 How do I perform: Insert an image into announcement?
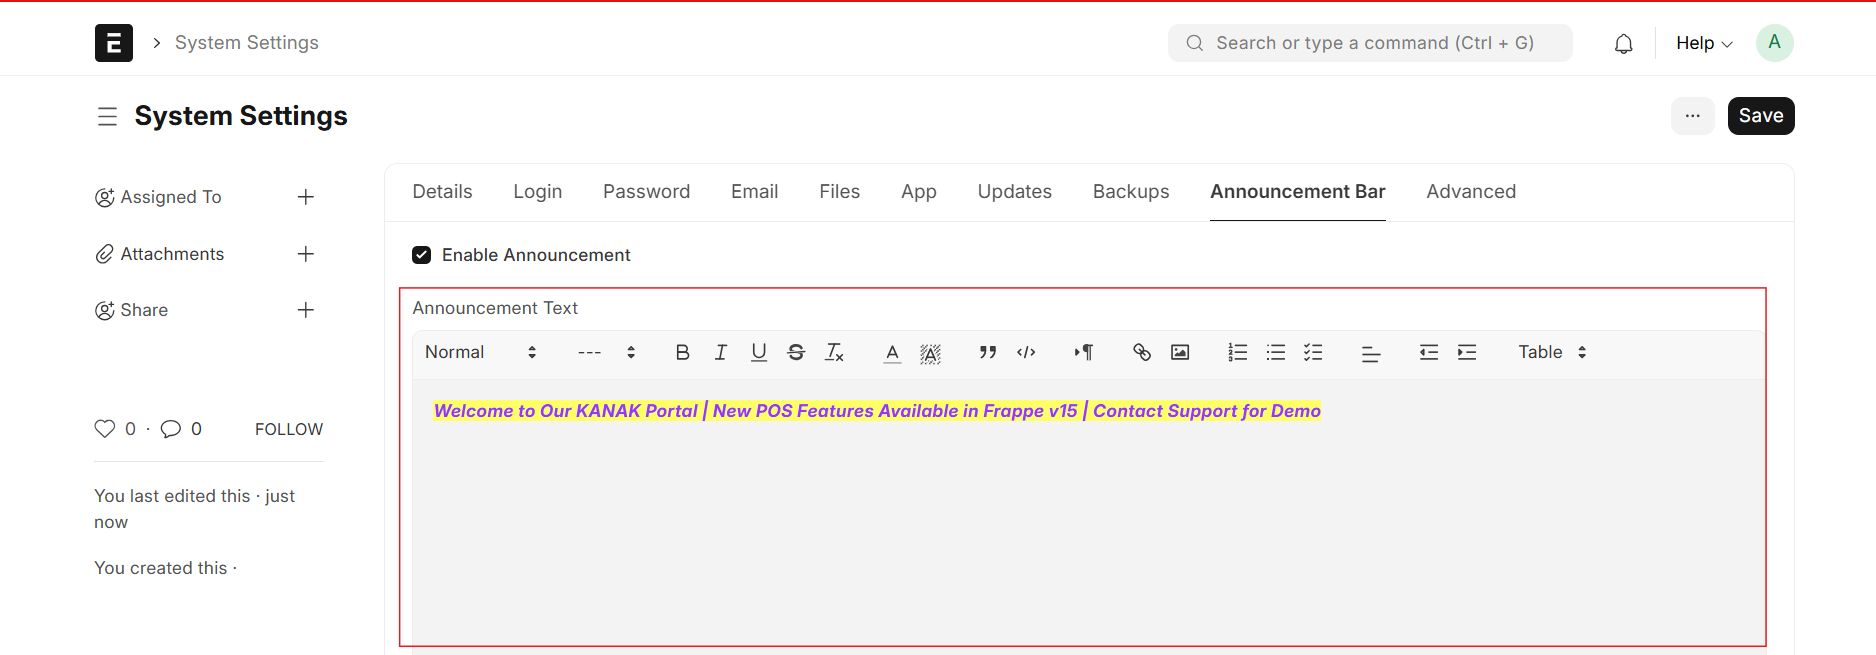point(1180,352)
